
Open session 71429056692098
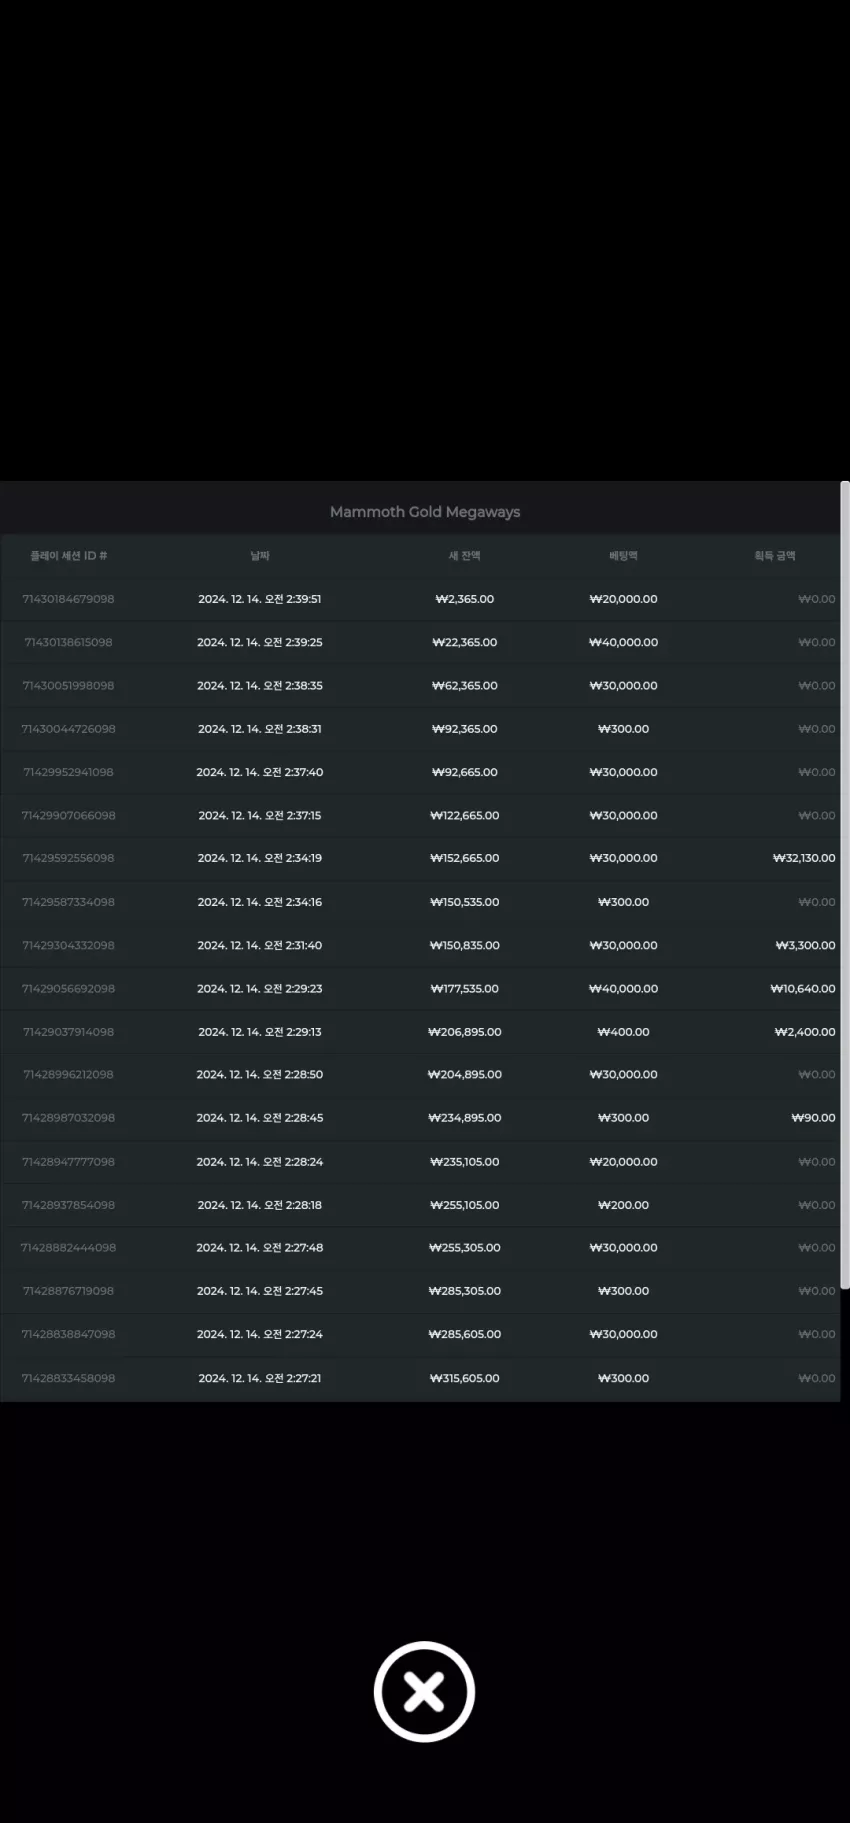click(68, 988)
